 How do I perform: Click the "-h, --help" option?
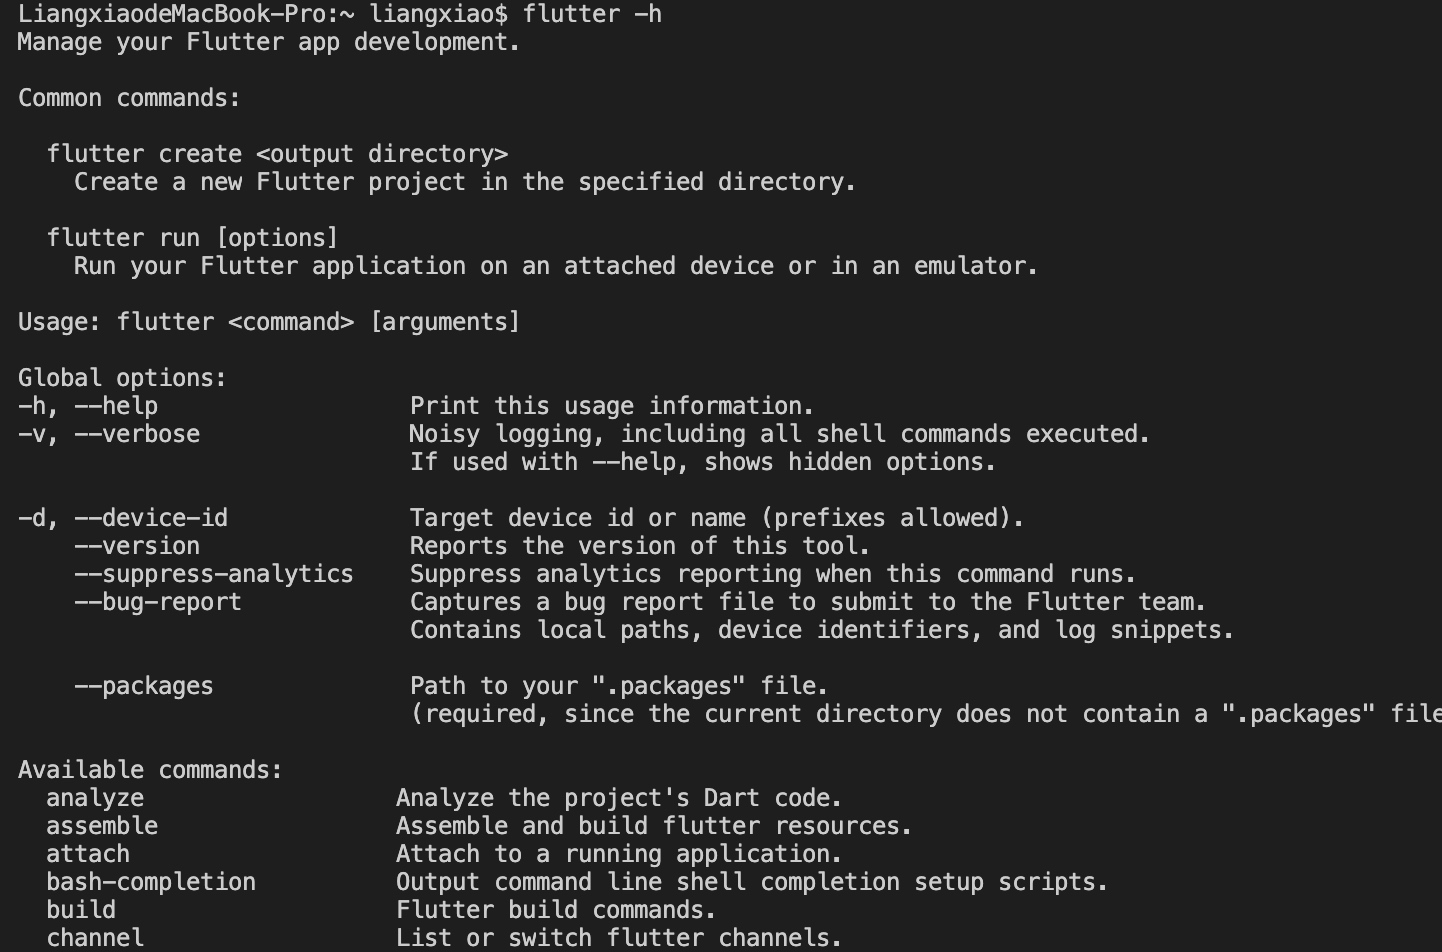coord(88,406)
